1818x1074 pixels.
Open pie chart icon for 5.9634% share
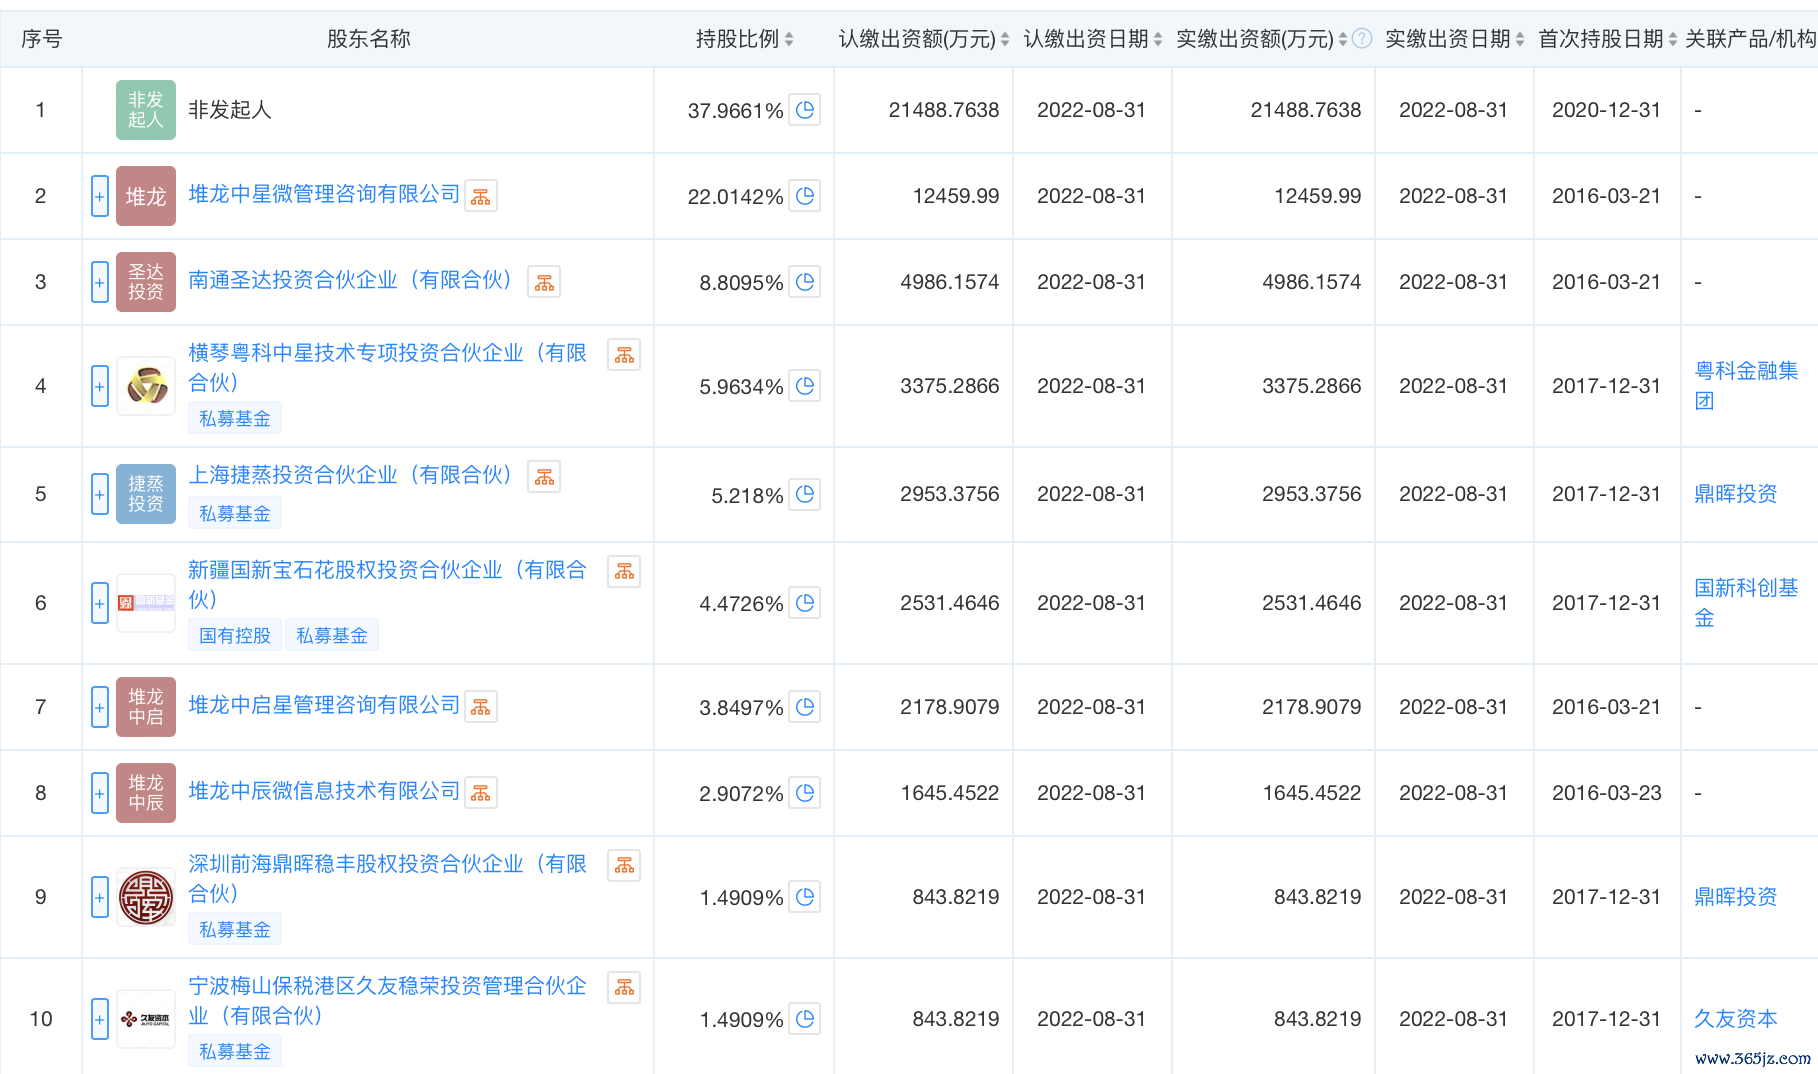pyautogui.click(x=805, y=386)
